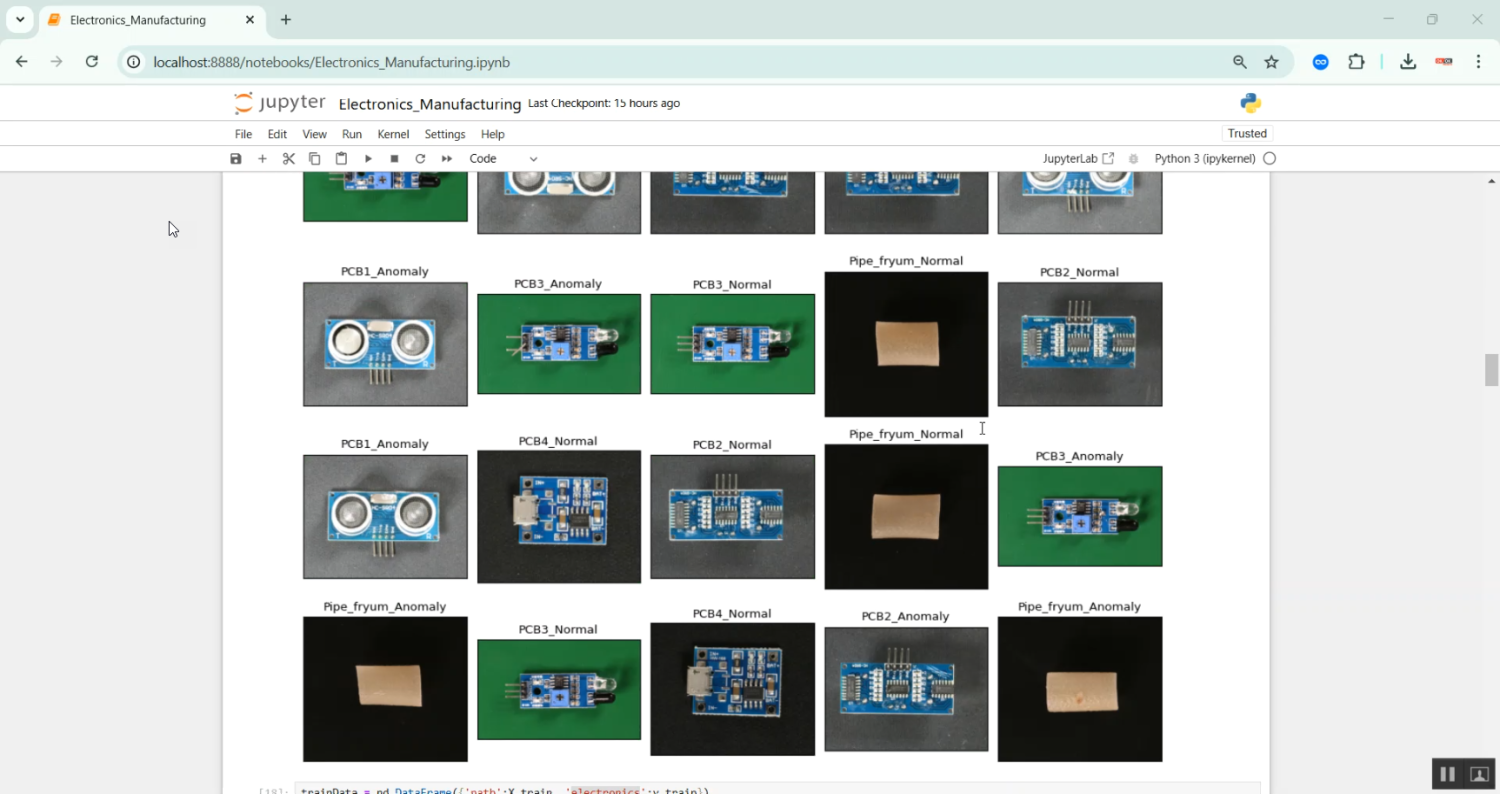
Task: Click the Trusted notebook button
Action: tap(1247, 134)
